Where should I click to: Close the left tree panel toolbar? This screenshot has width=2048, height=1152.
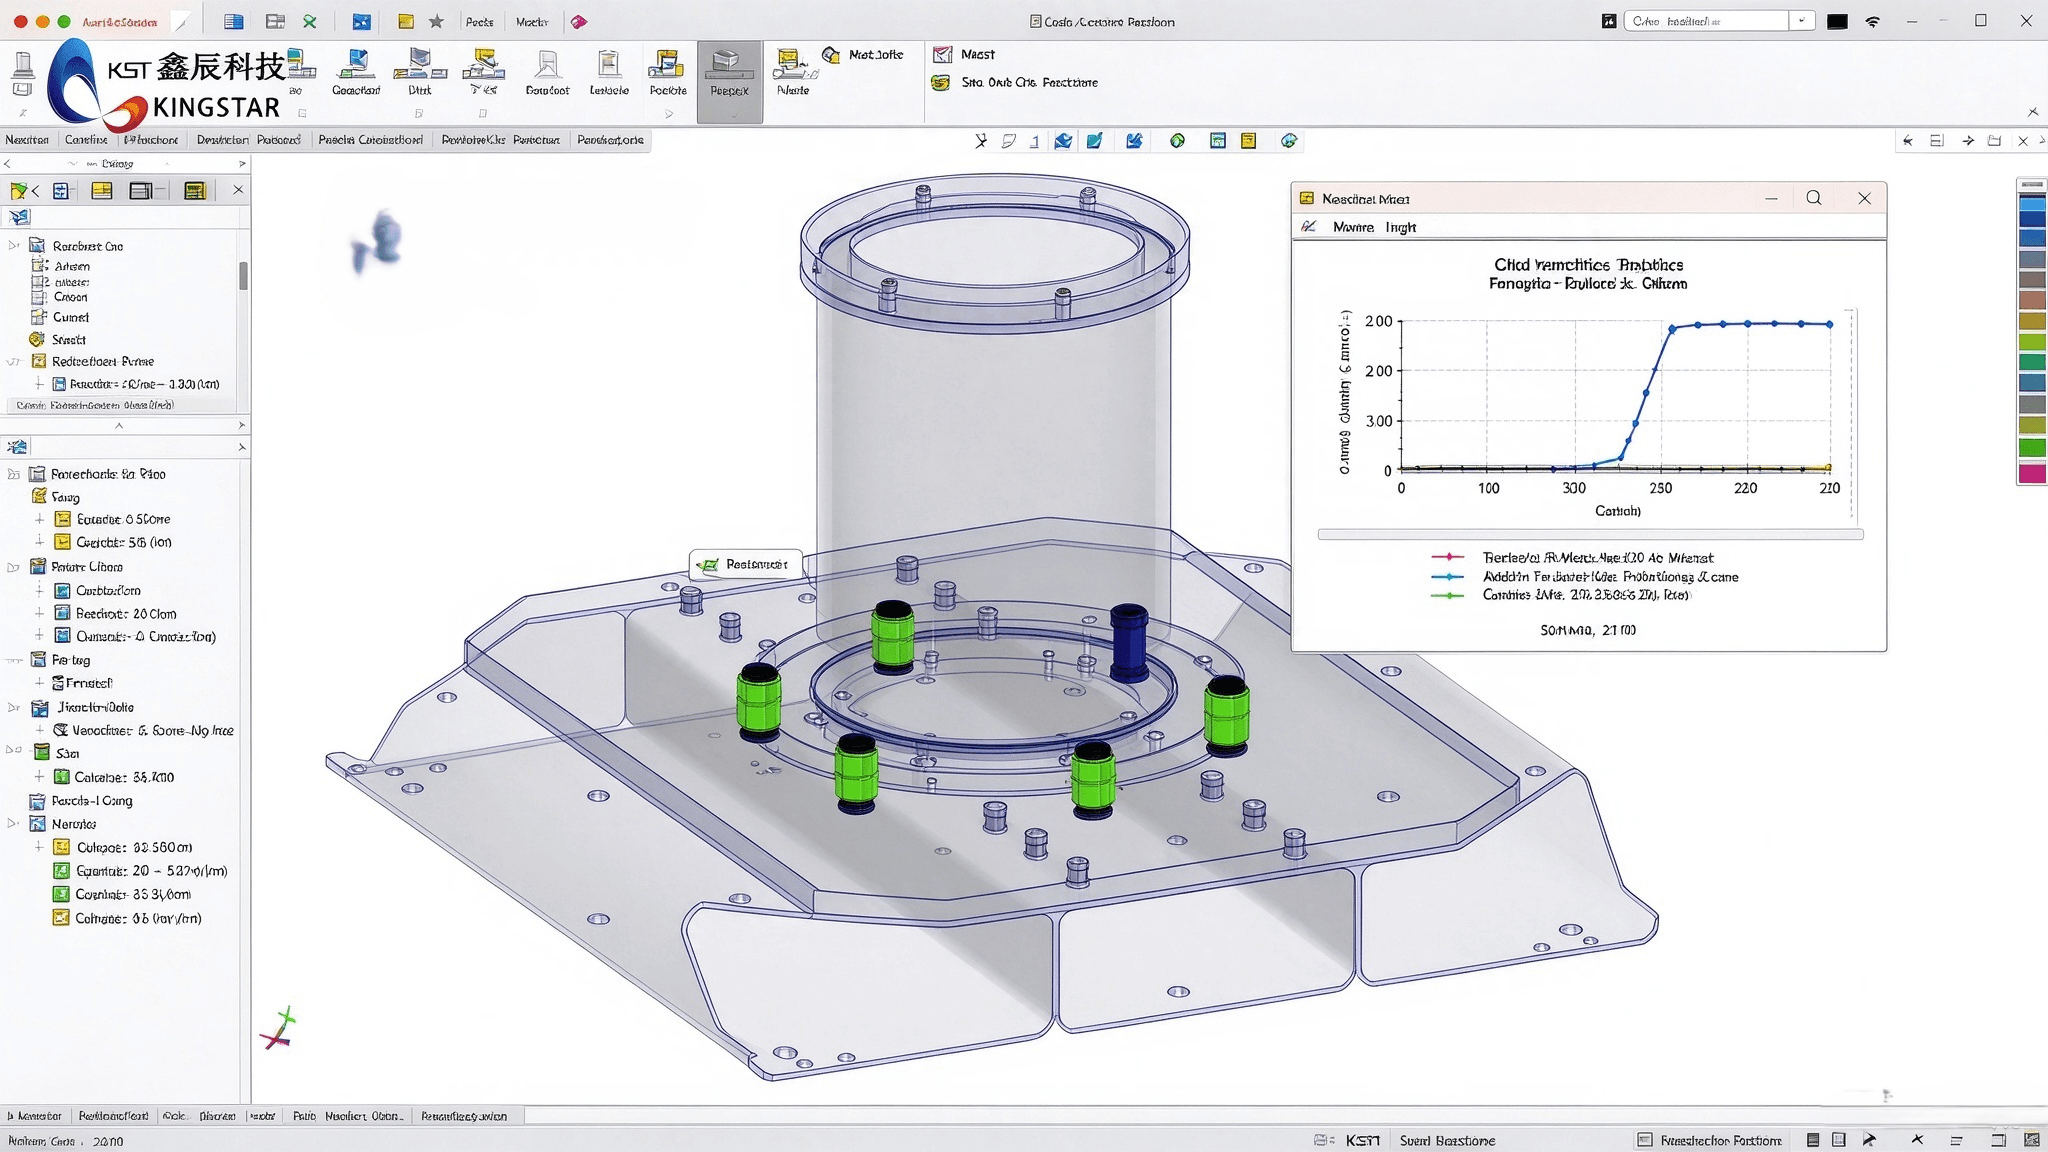point(238,190)
